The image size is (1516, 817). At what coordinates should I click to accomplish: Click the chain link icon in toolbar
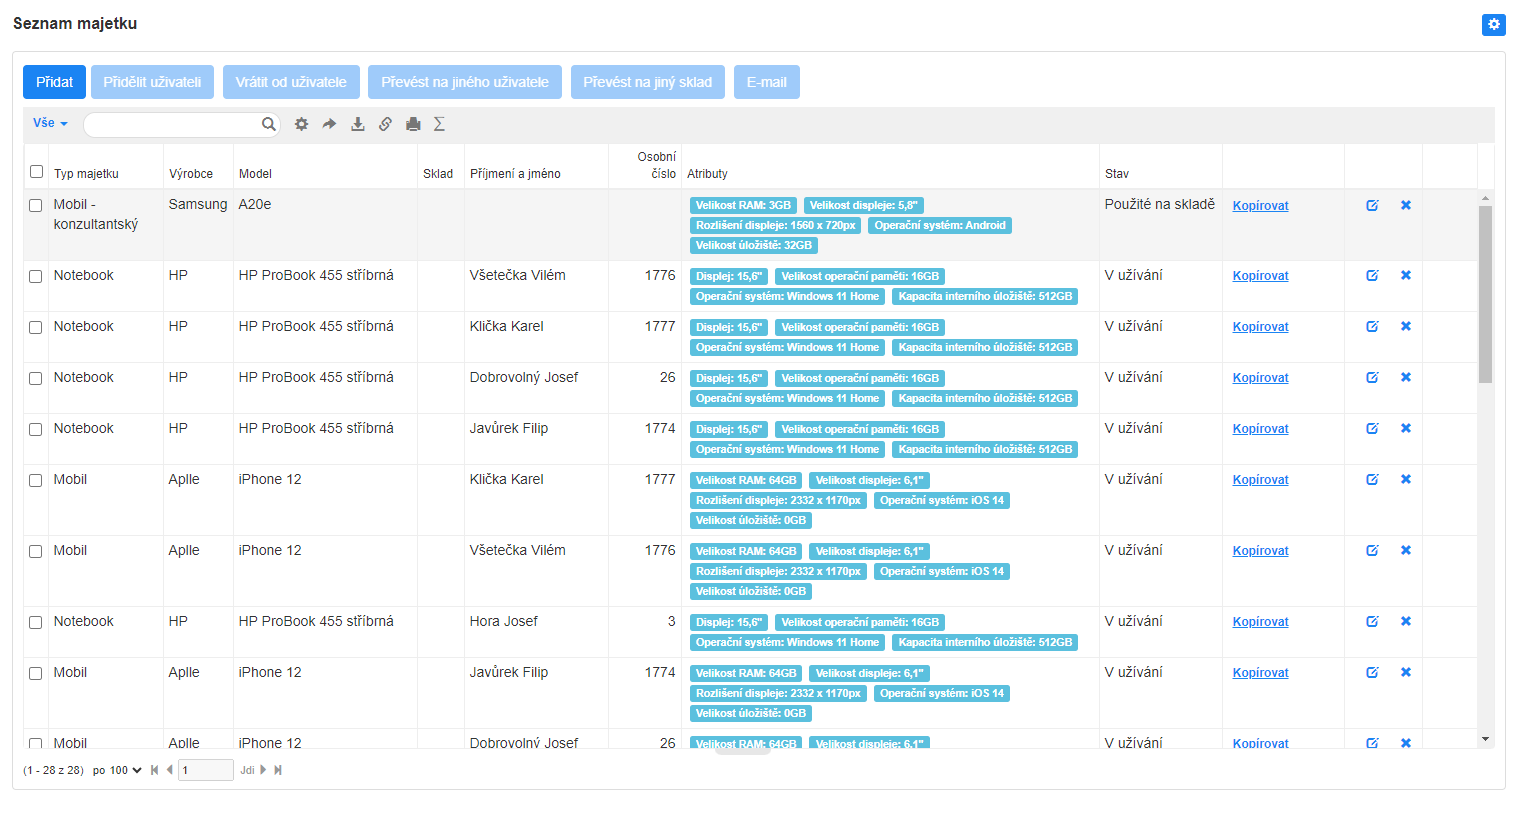click(385, 124)
